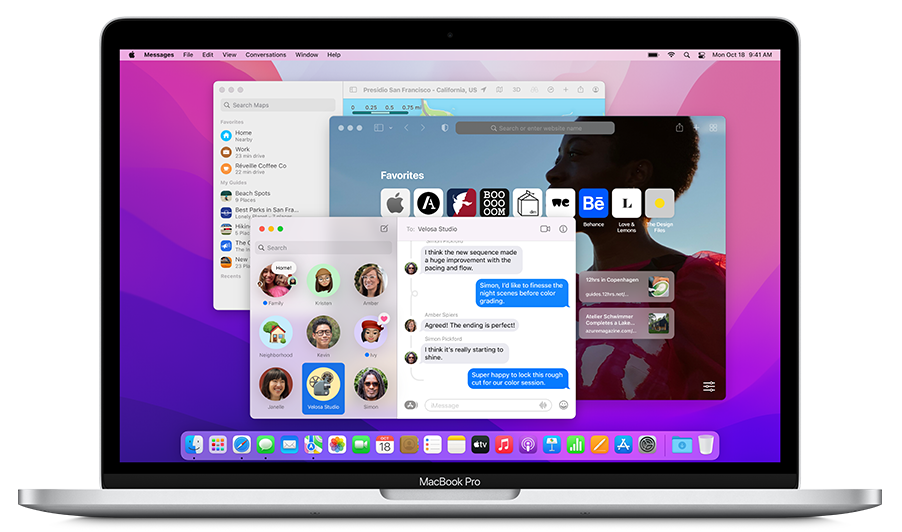Open the Trash in the Dock
902x532 pixels.
tap(706, 445)
